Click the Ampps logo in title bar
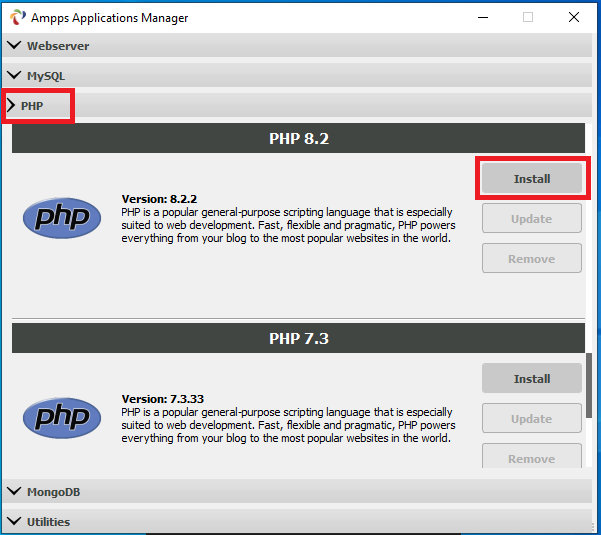This screenshot has width=601, height=535. 17,17
